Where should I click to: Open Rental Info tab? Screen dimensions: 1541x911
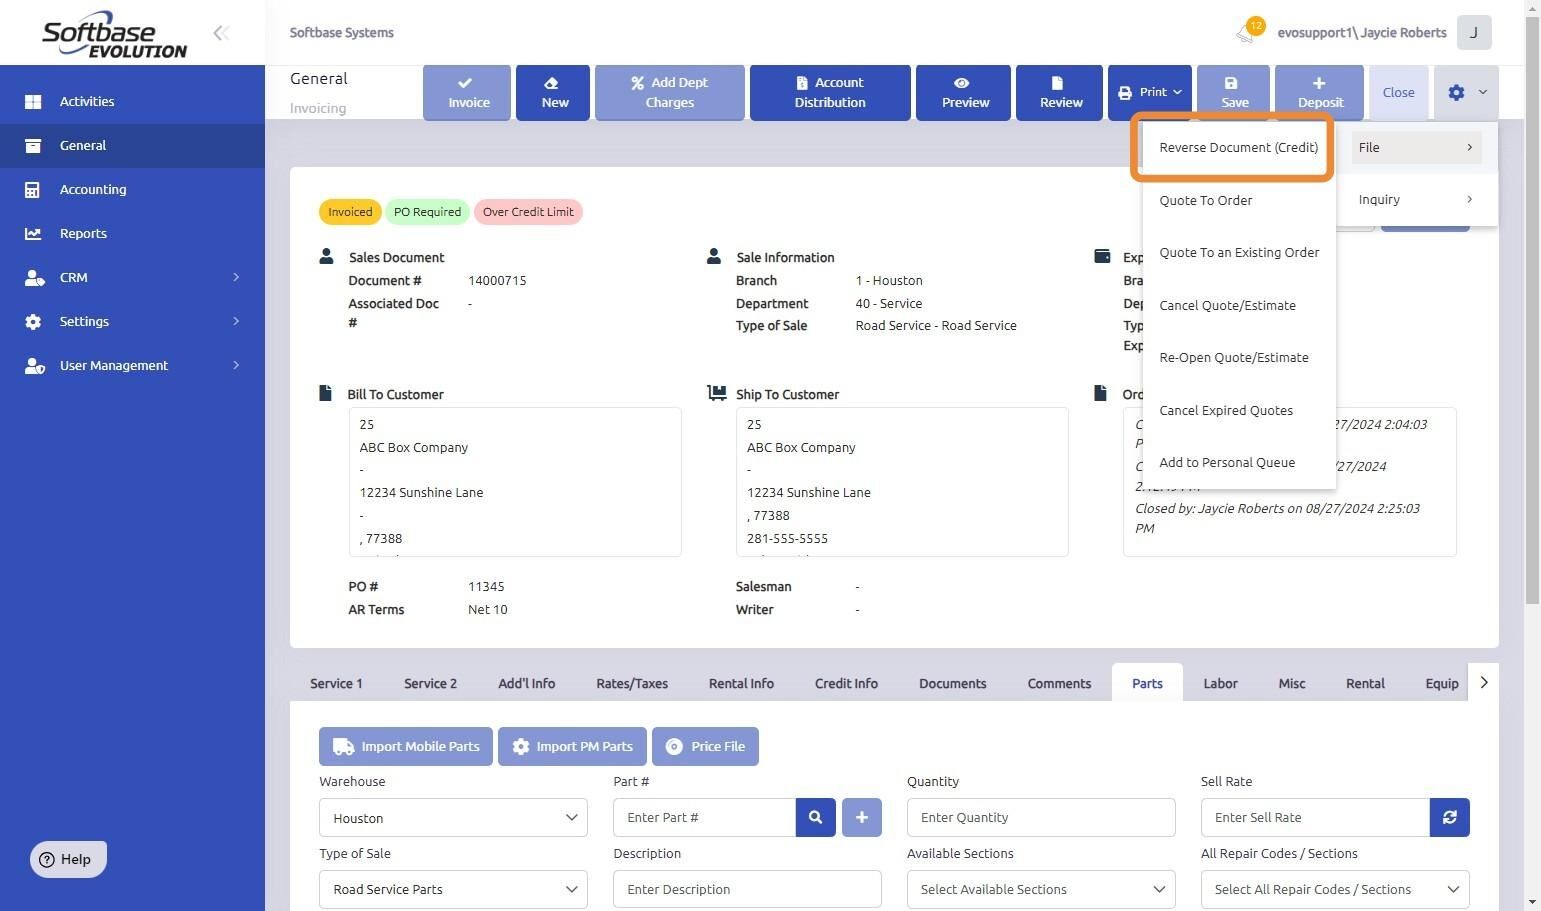[x=741, y=684]
